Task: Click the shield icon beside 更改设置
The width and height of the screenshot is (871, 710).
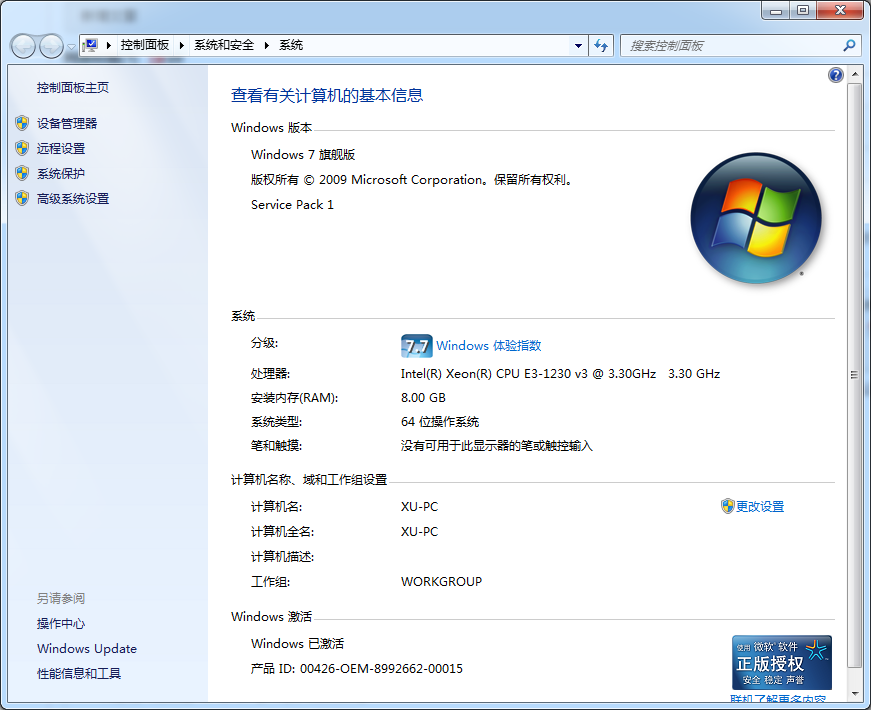Action: pos(727,506)
